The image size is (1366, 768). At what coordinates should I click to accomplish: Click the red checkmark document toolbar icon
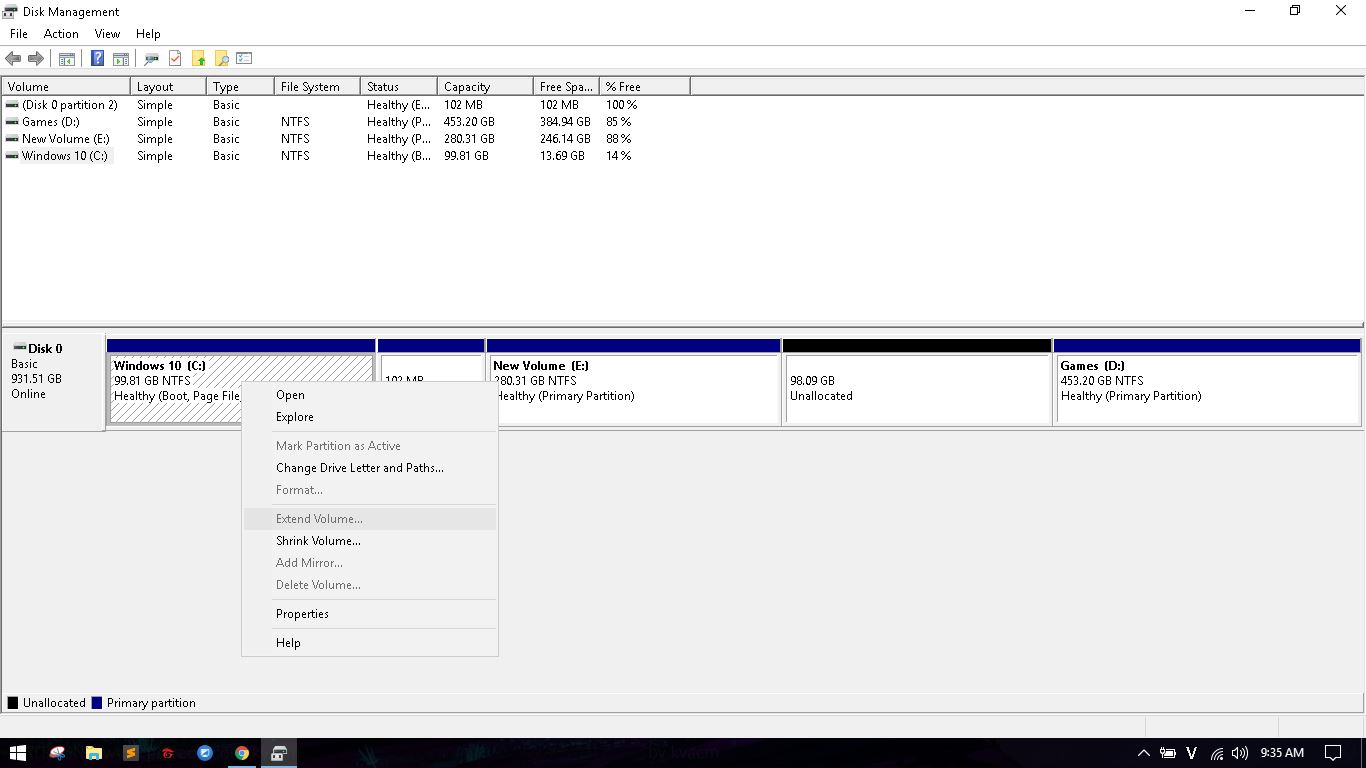coord(175,59)
